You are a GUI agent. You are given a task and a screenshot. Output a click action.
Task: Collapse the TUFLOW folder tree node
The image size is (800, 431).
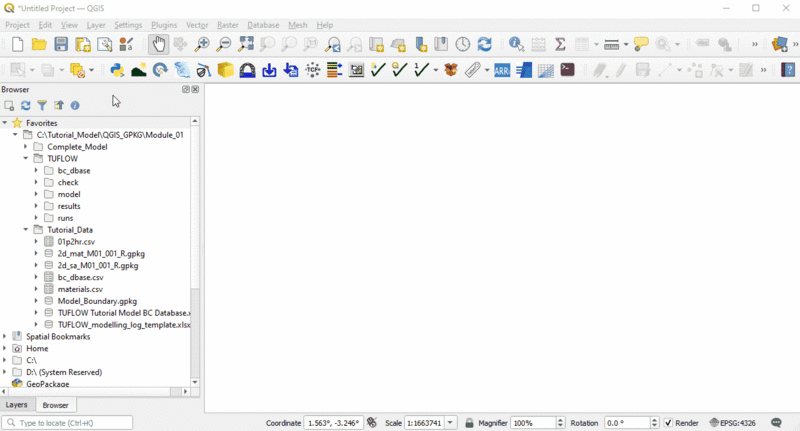click(26, 159)
